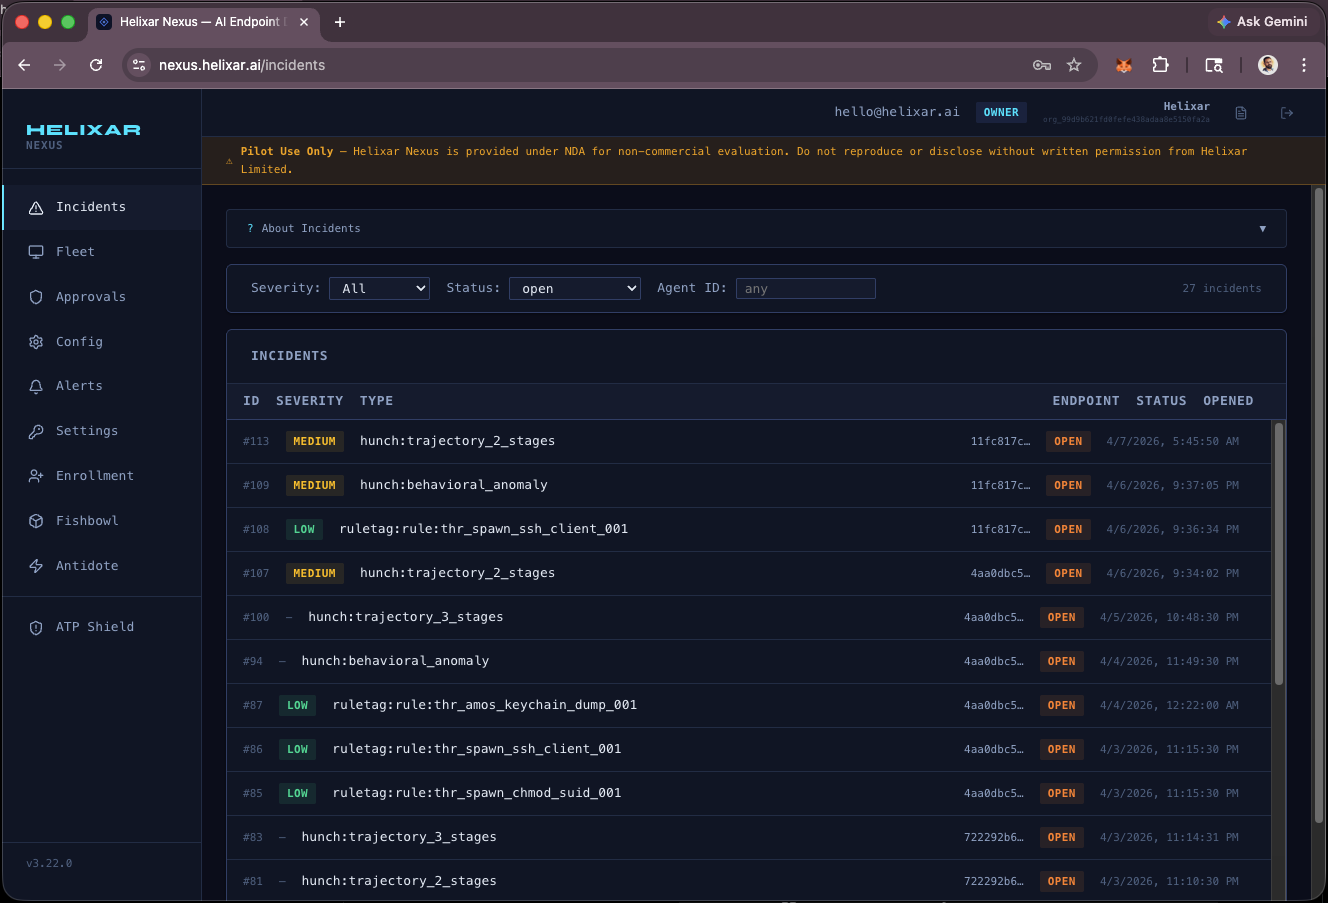Expand the About Incidents panel
The height and width of the screenshot is (903, 1328).
pyautogui.click(x=756, y=228)
